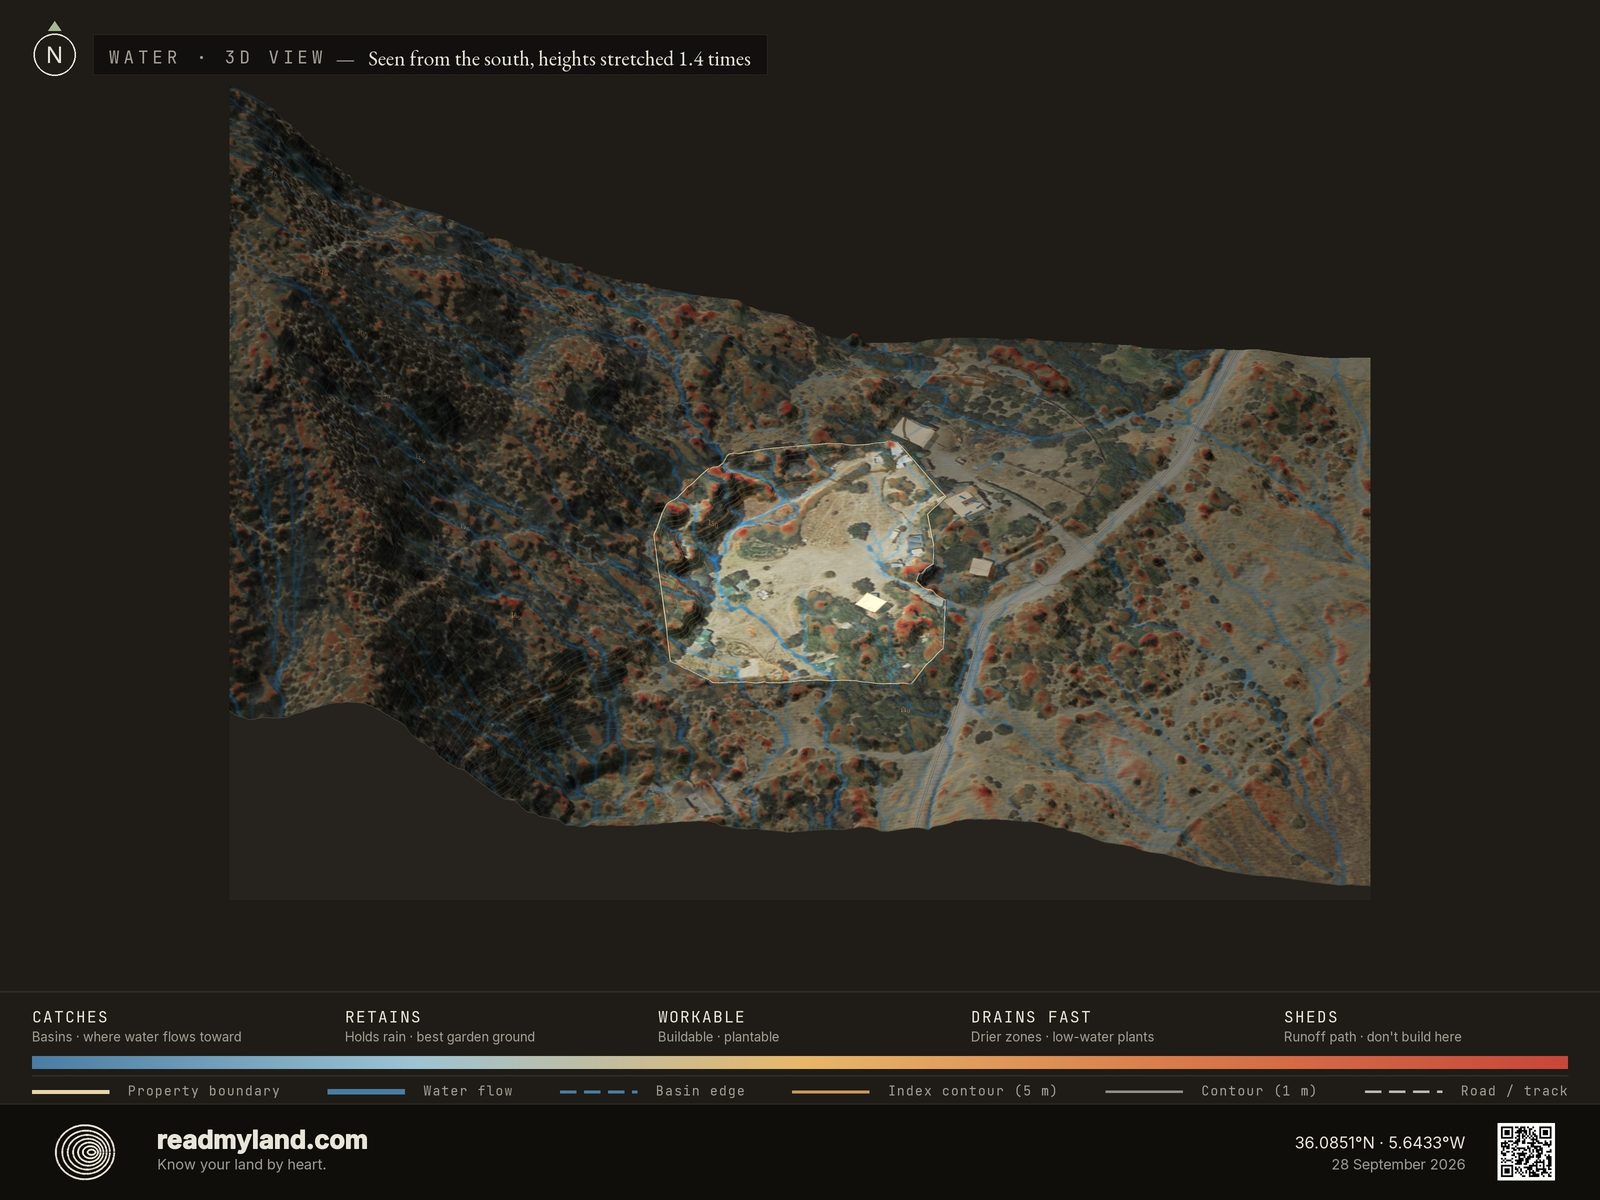The image size is (1600, 1200).
Task: Click the 'Road / track' legend label
Action: click(1514, 1091)
